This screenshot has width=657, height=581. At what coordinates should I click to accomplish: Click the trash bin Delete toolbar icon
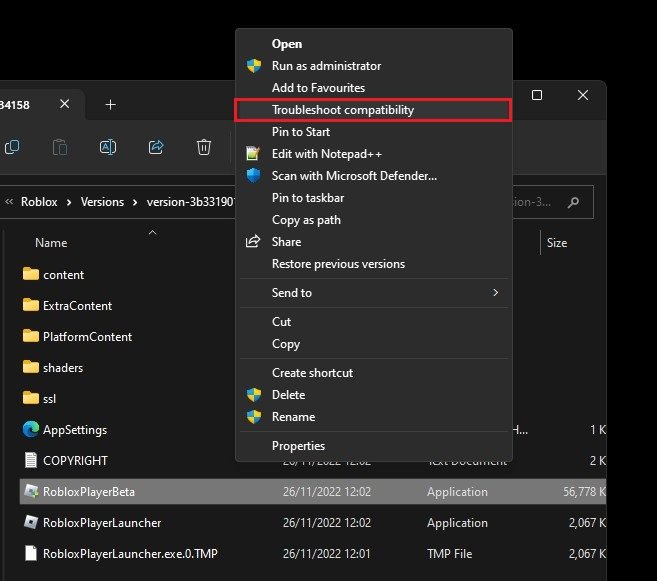[x=204, y=147]
